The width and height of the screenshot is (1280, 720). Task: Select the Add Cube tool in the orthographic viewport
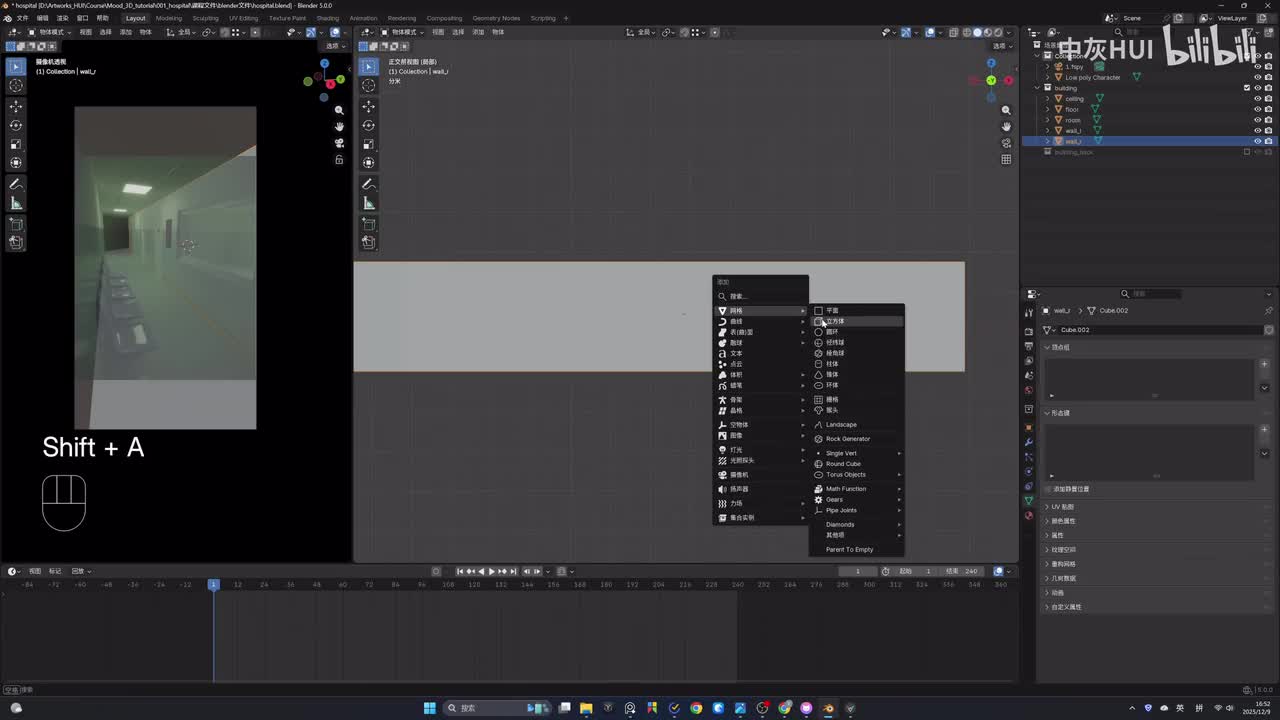[x=369, y=223]
